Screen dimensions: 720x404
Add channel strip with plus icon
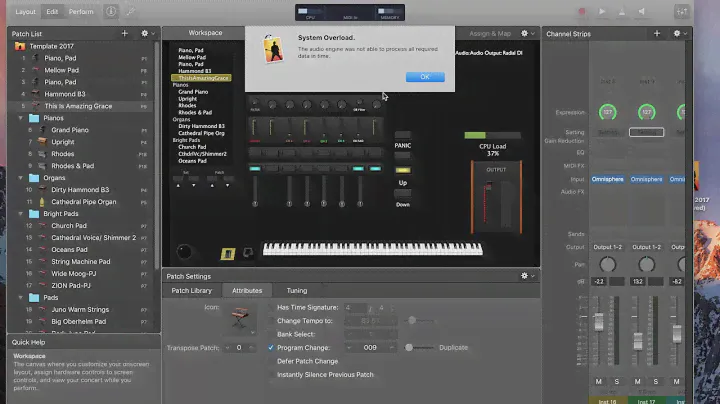coord(656,33)
